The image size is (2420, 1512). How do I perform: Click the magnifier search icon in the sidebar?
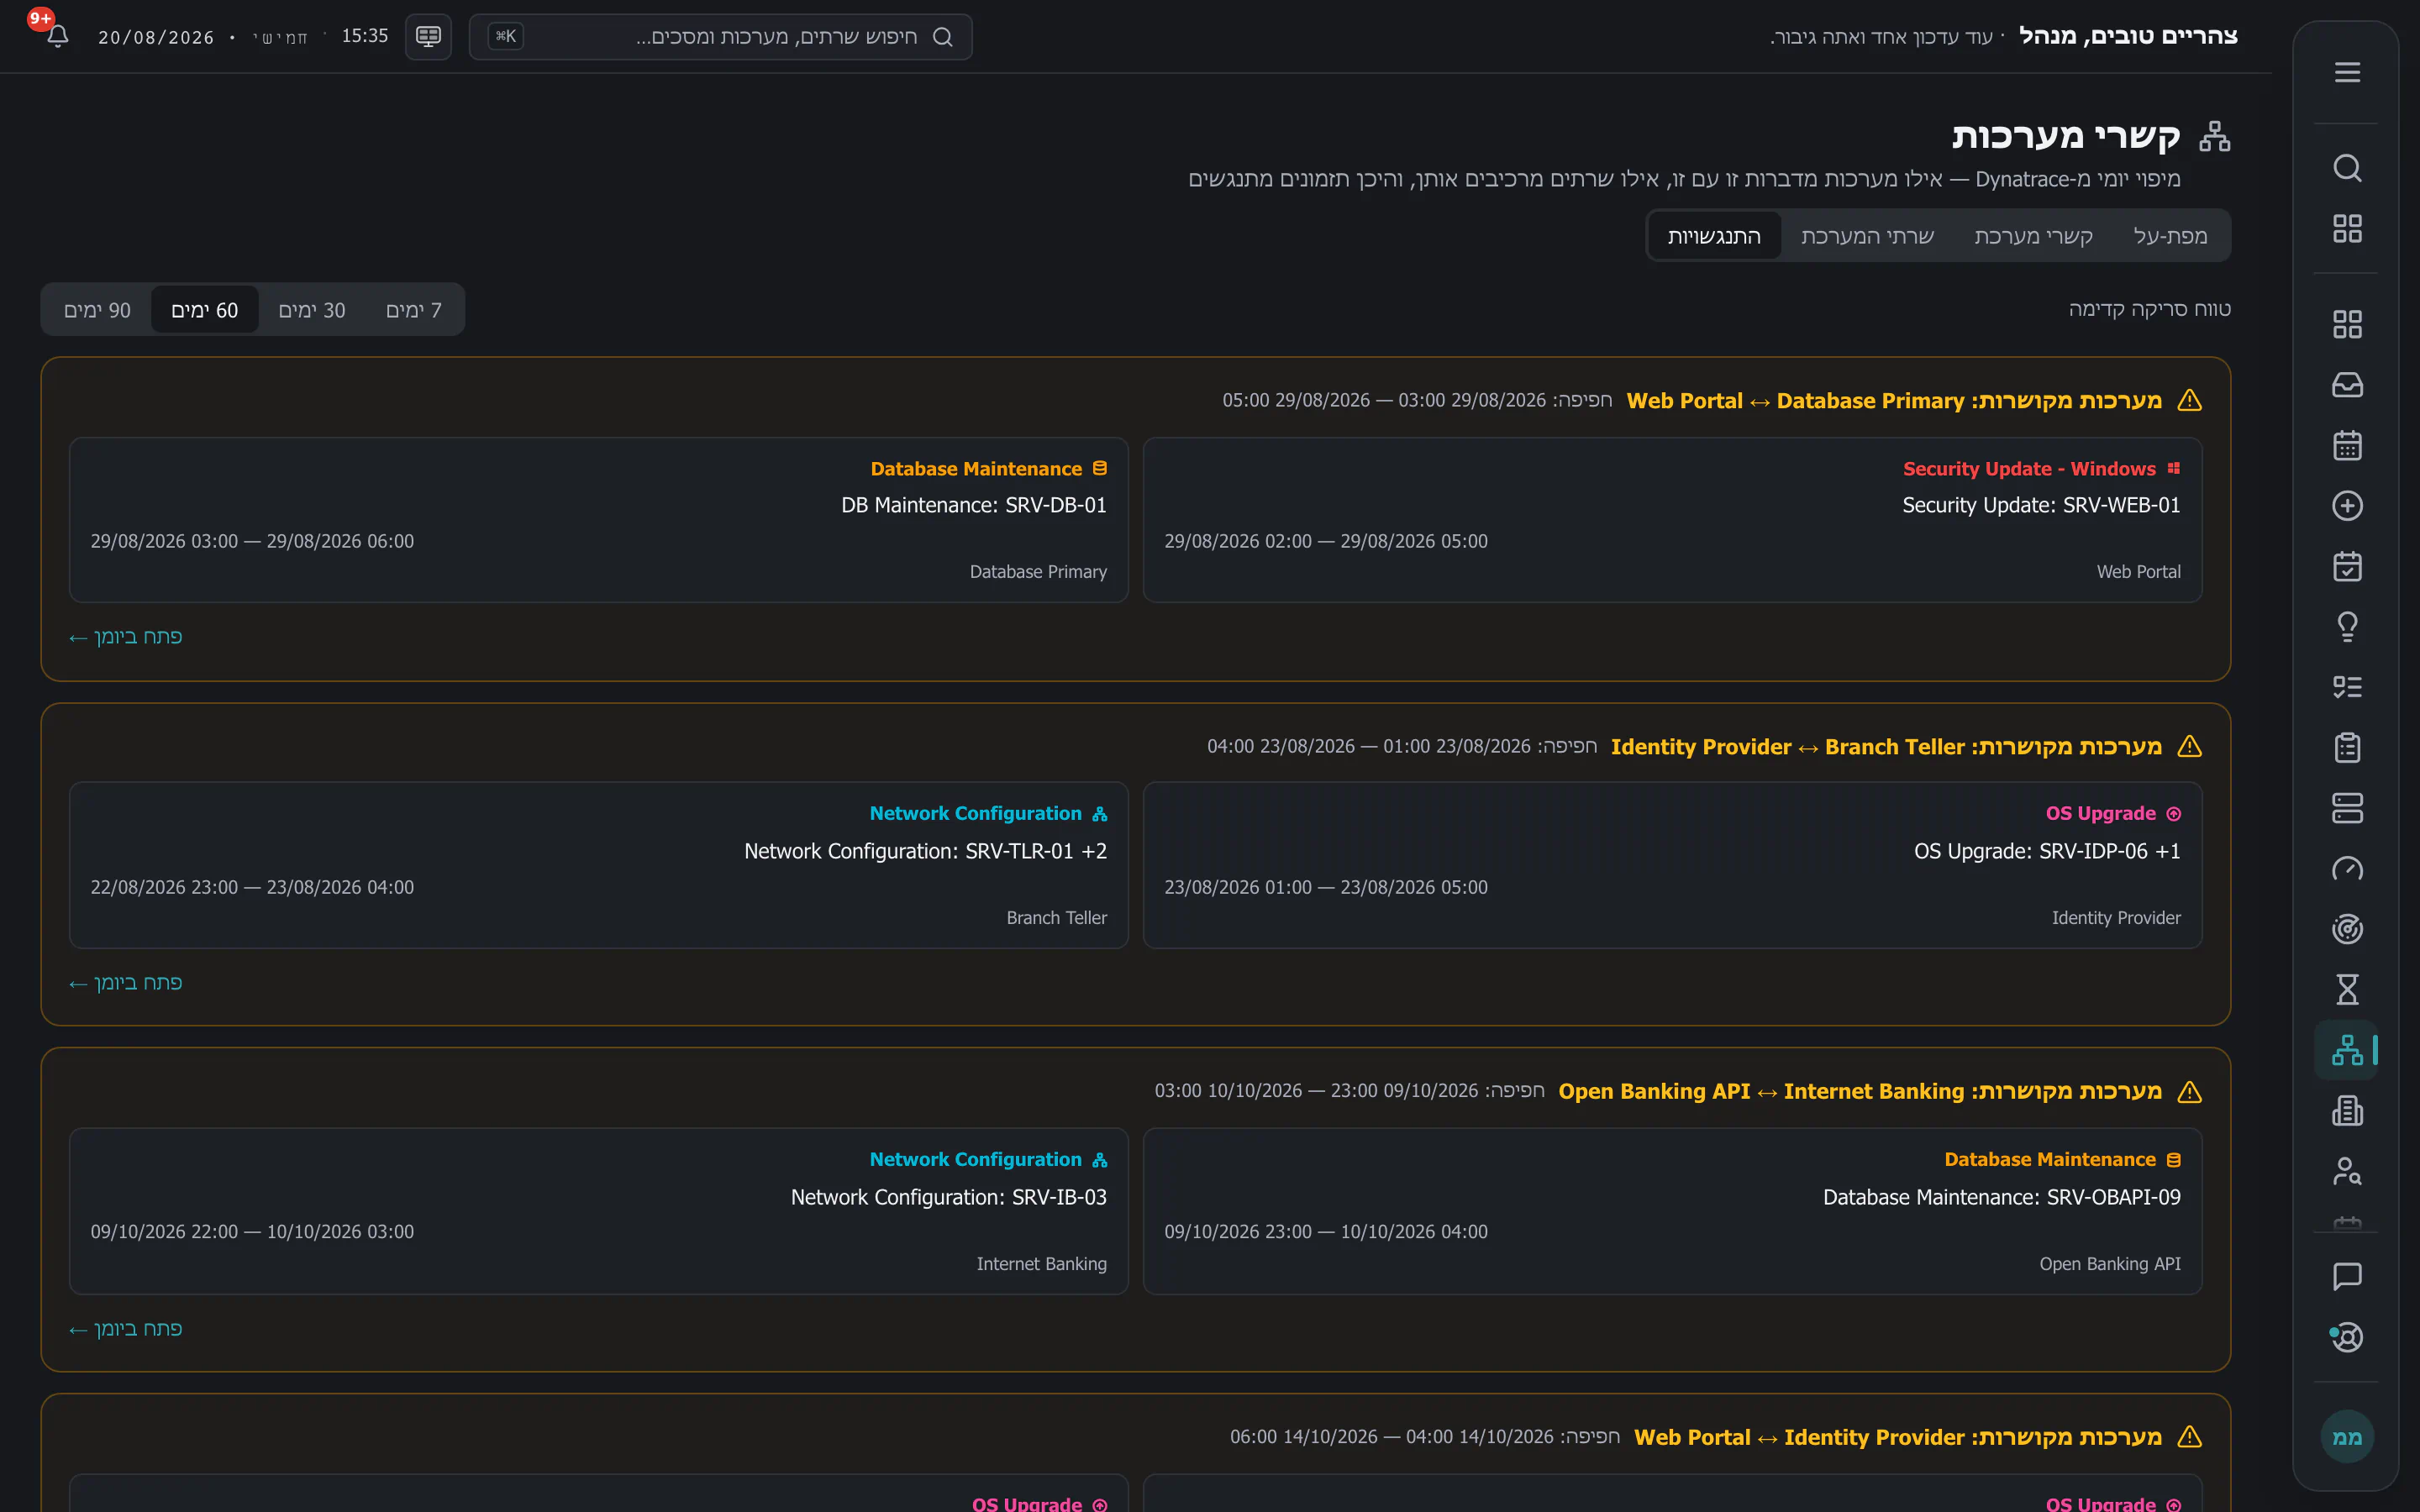tap(2347, 168)
